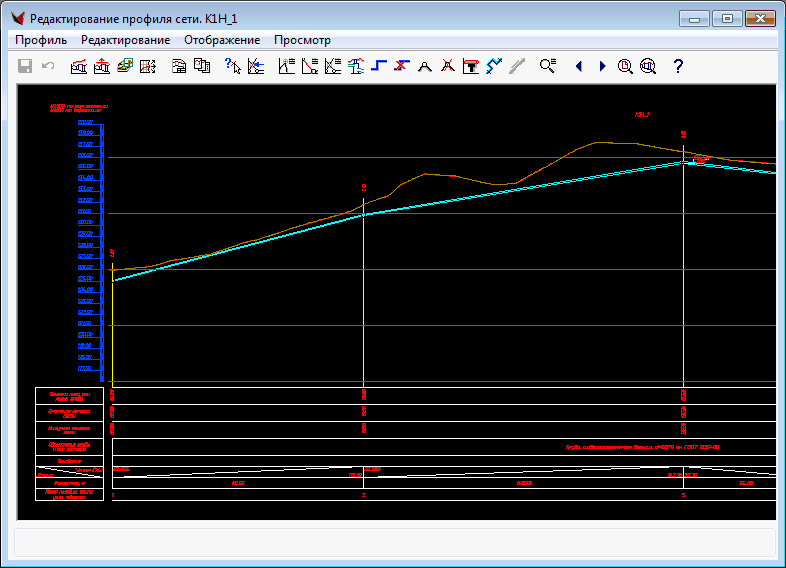The image size is (786, 568).
Task: Click the blue right arrow toolbar icon
Action: (602, 66)
